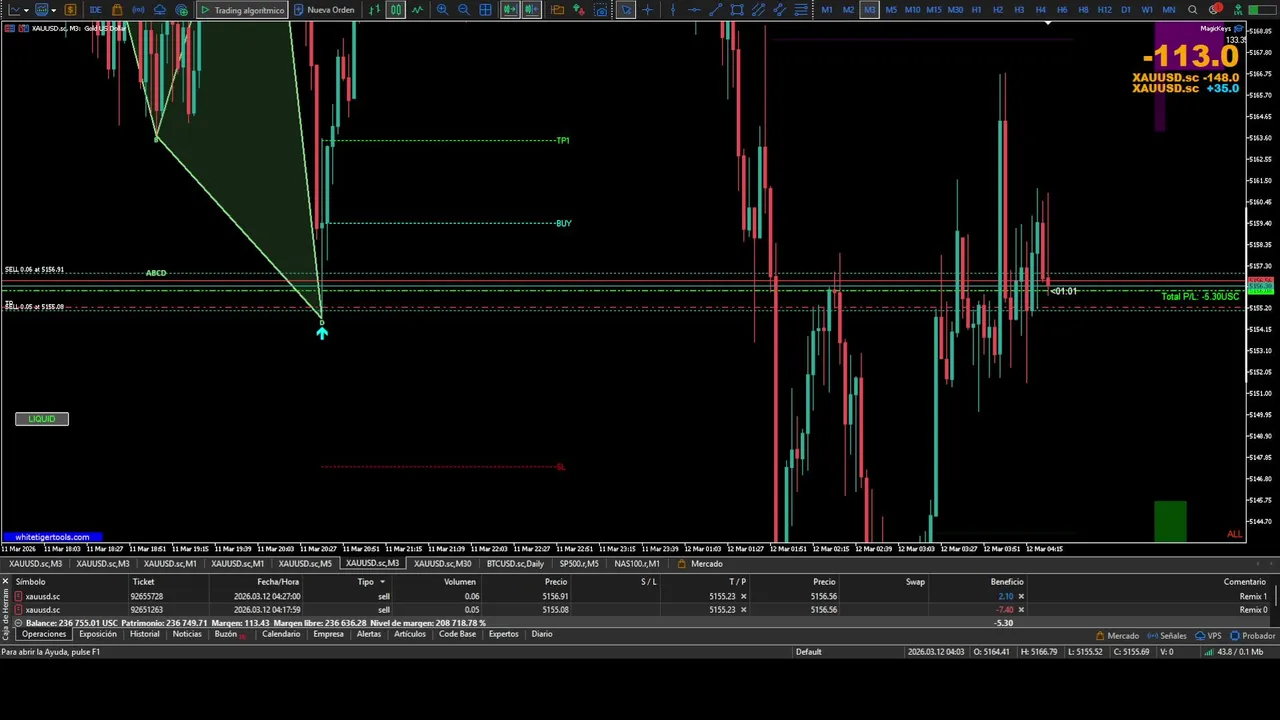
Task: Open the Probador link in the bottom bar
Action: point(1252,636)
